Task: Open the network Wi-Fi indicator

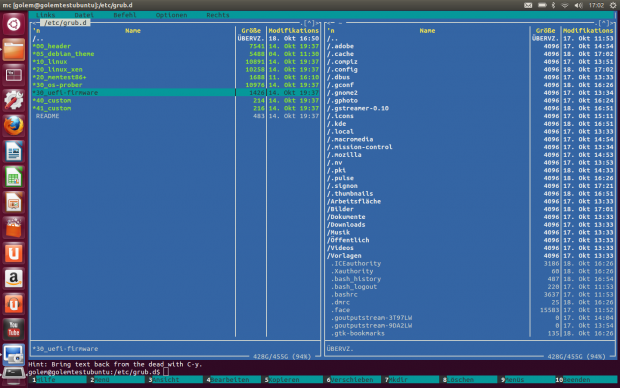Action: pos(565,5)
